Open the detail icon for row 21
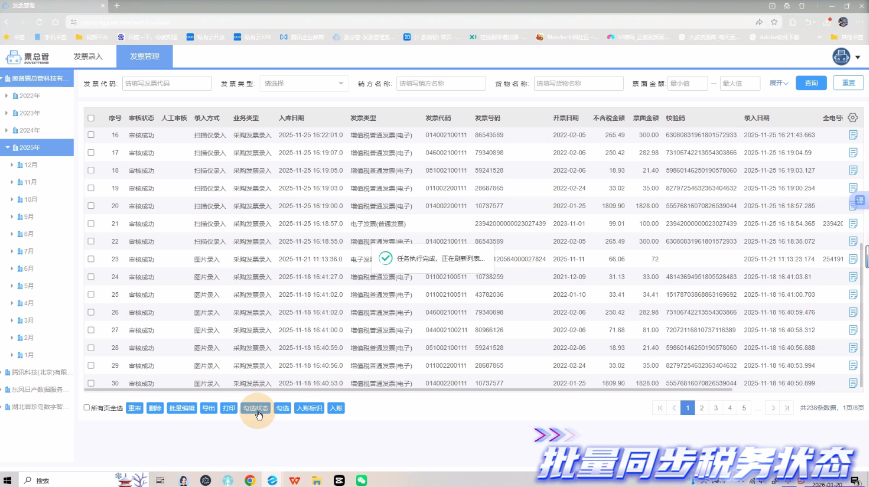The width and height of the screenshot is (869, 487). 853,223
